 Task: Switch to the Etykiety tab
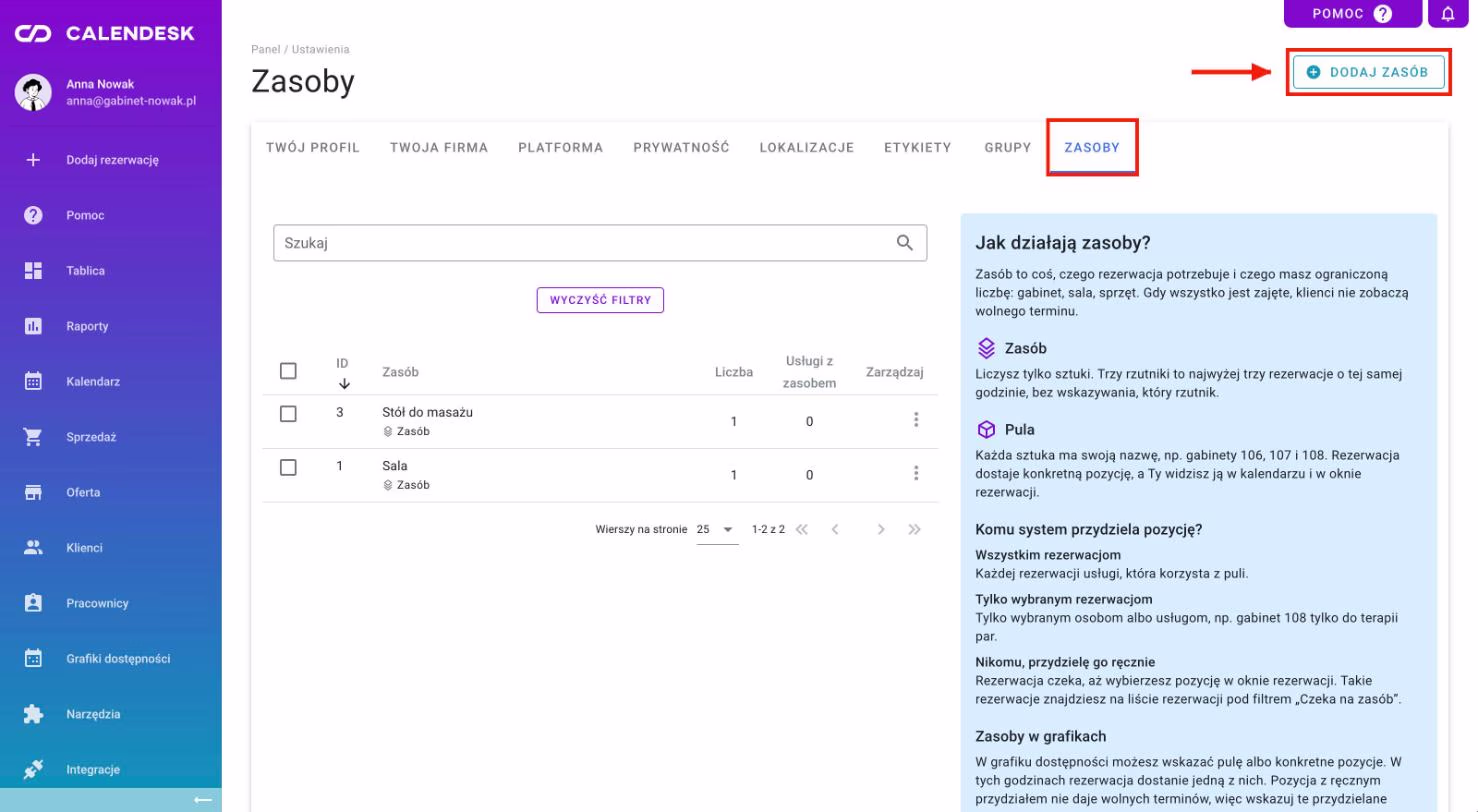918,148
